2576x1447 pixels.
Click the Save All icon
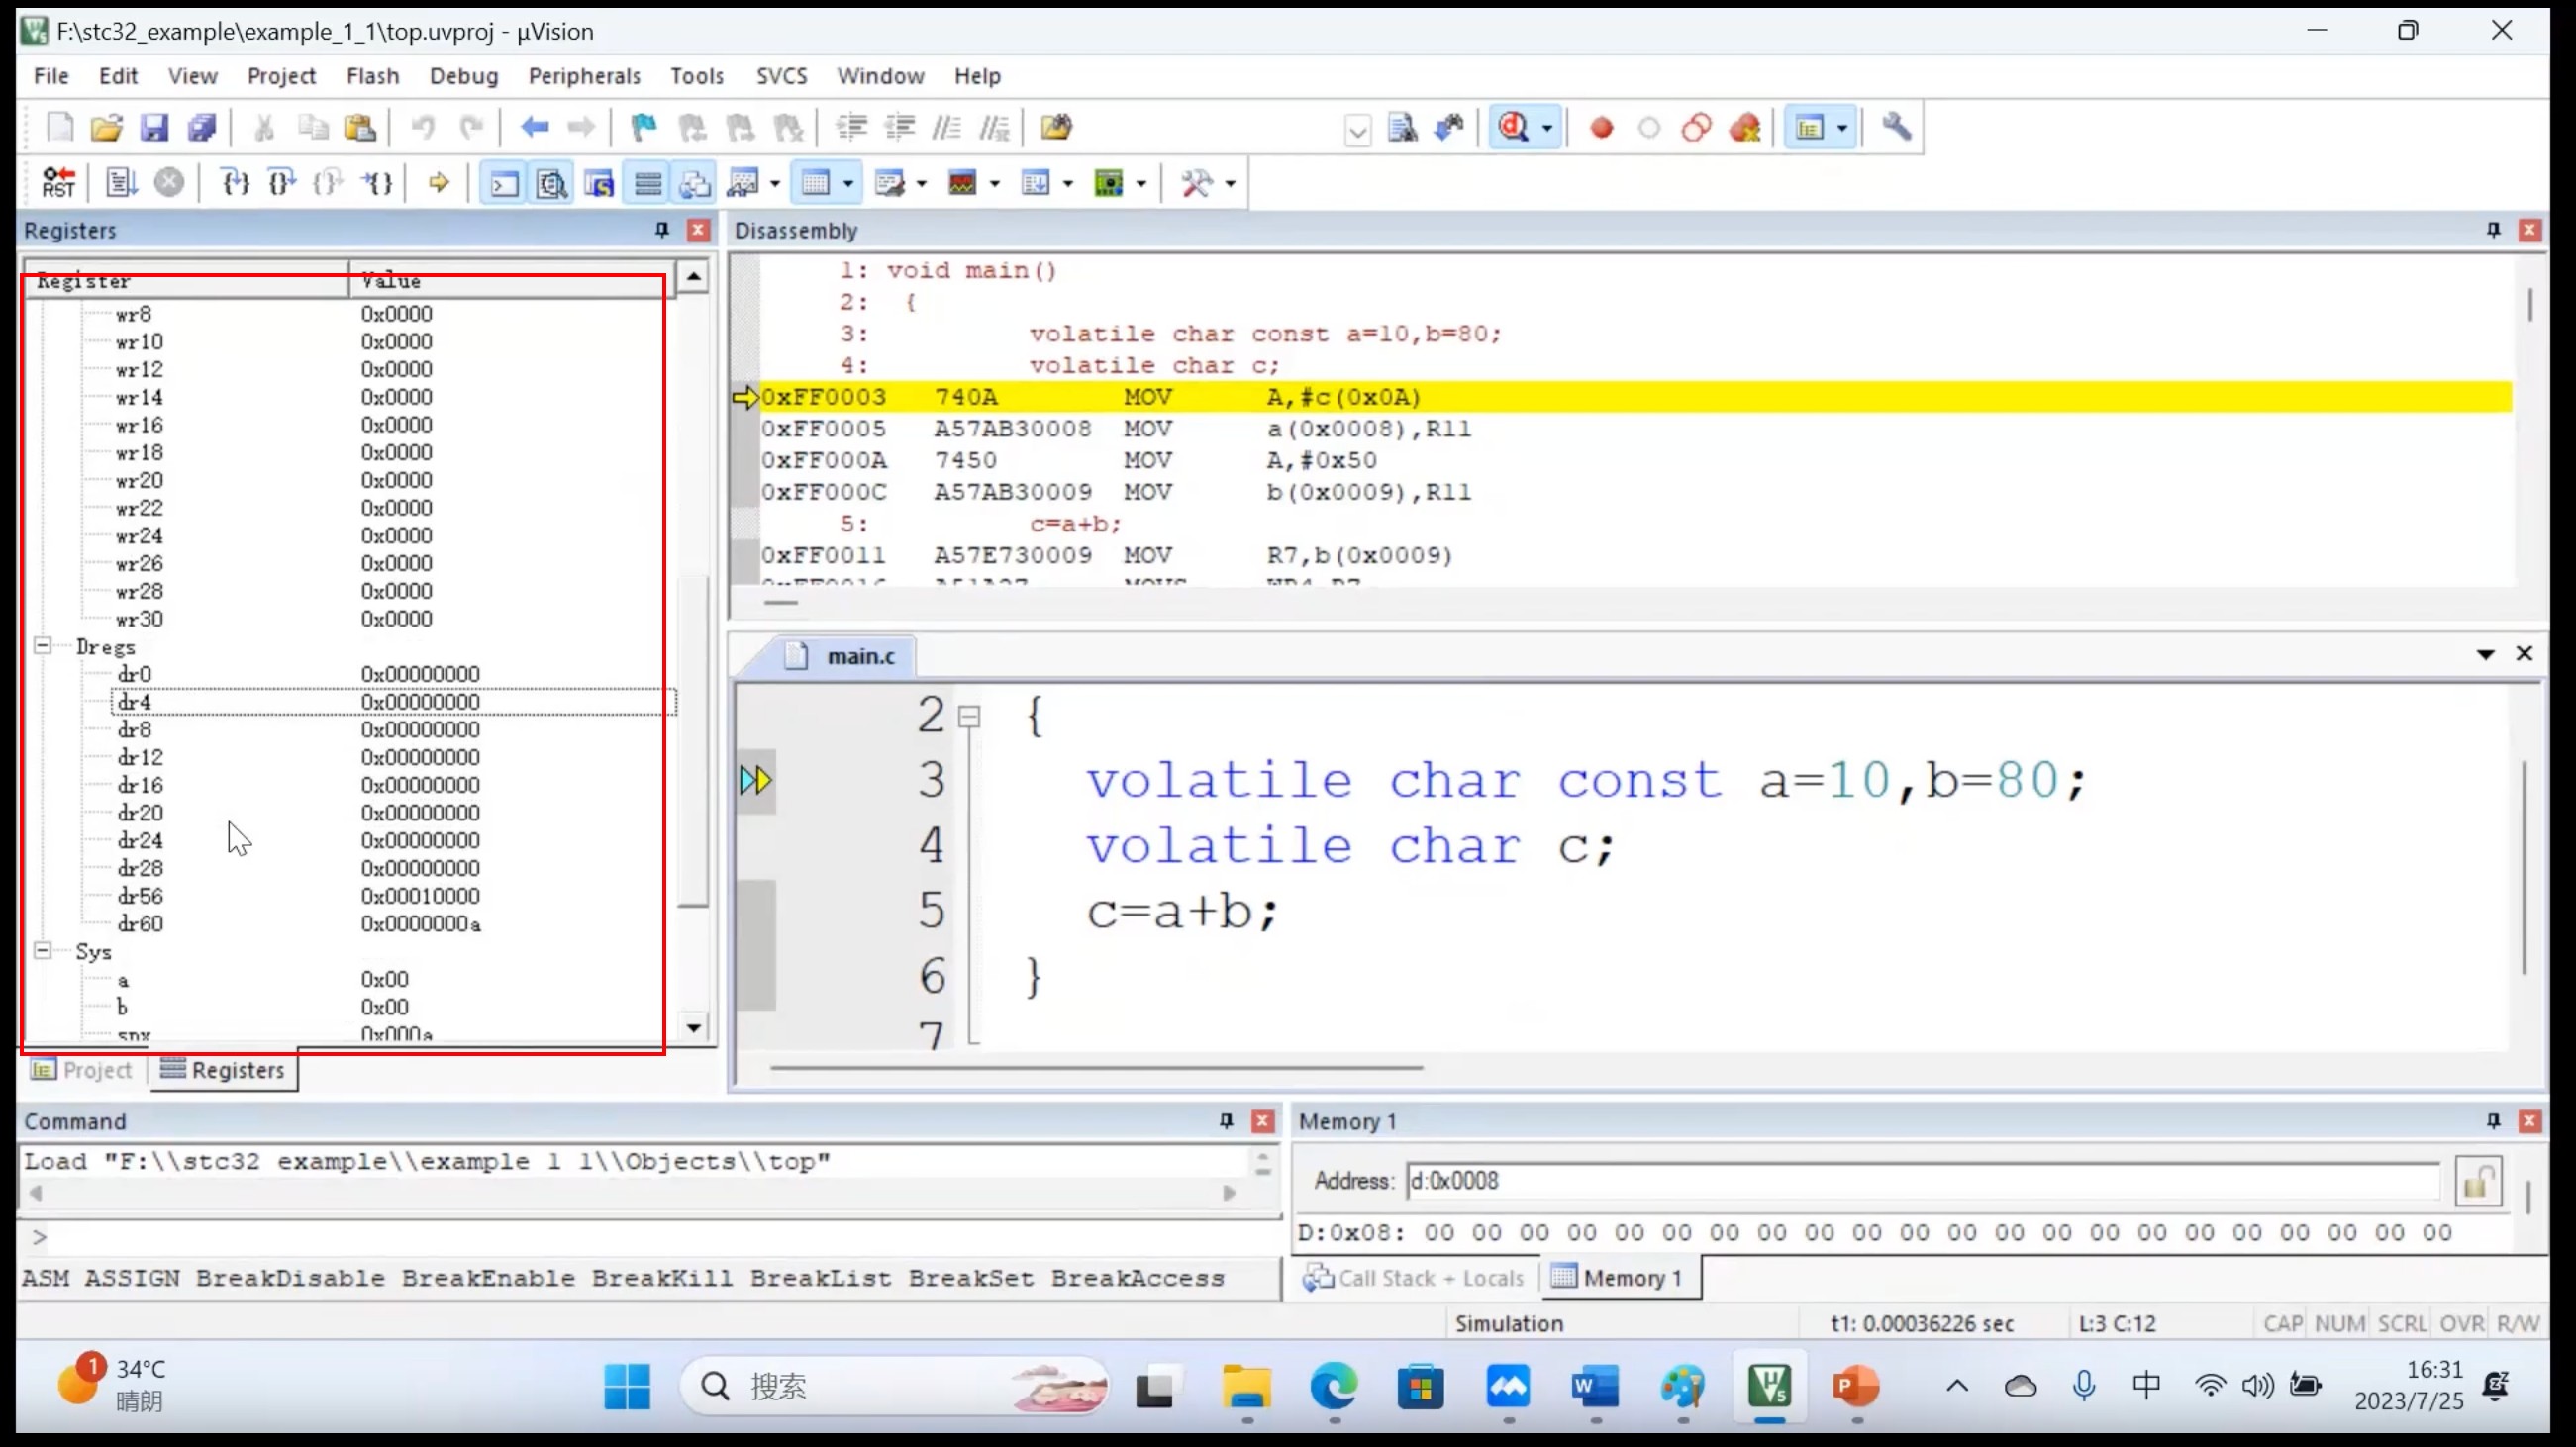201,128
